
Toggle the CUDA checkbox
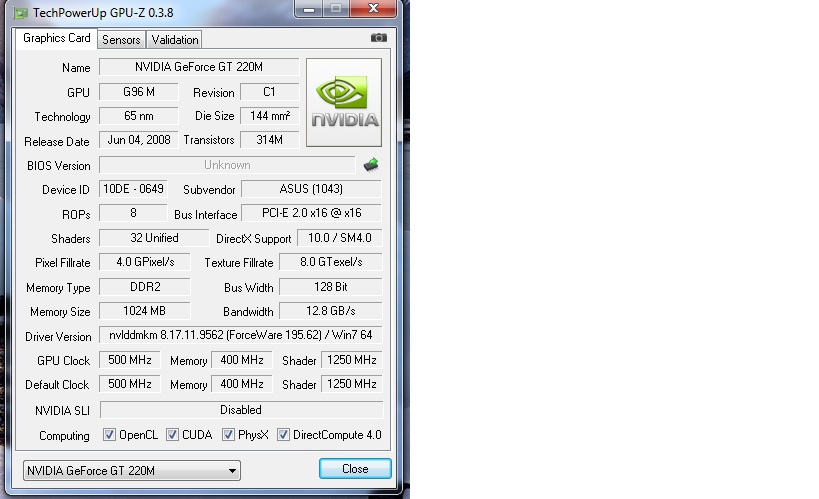tap(172, 435)
